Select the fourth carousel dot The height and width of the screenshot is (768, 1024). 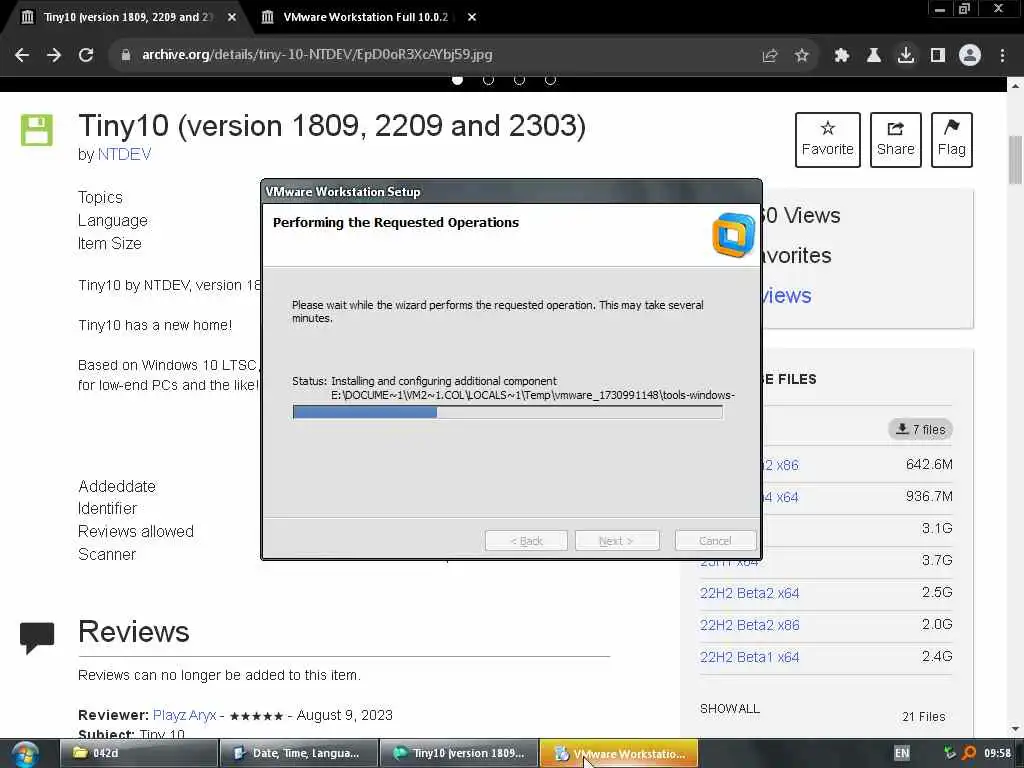[551, 80]
